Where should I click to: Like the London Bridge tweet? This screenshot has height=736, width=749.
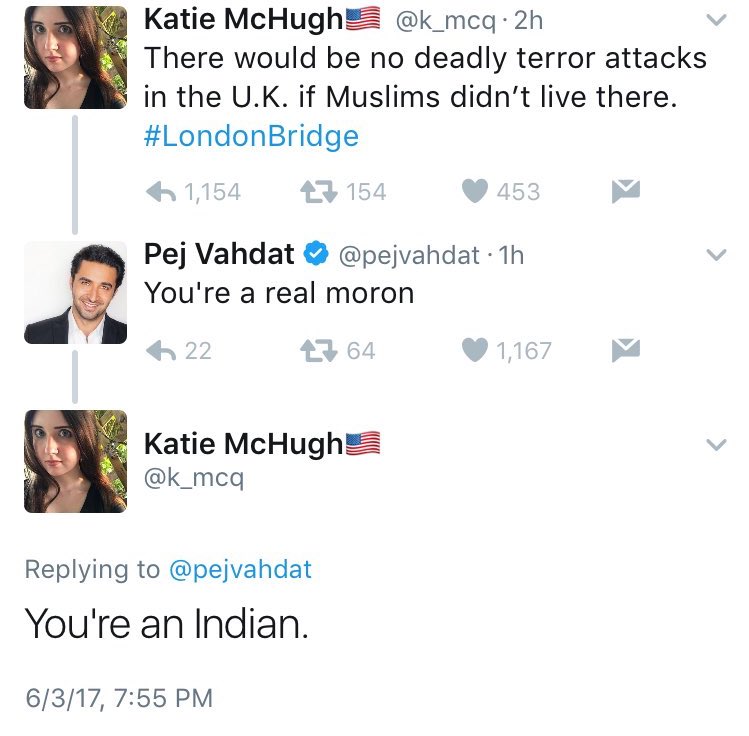tap(475, 191)
